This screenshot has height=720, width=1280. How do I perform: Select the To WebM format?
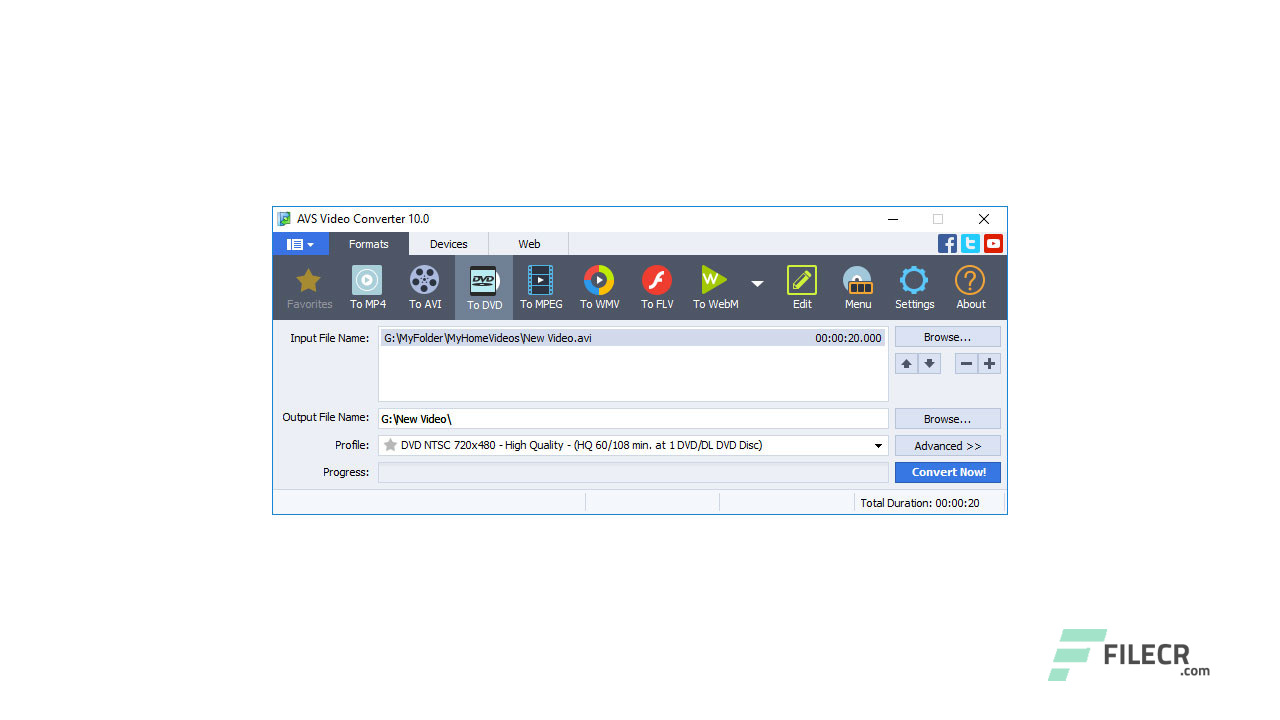(715, 288)
